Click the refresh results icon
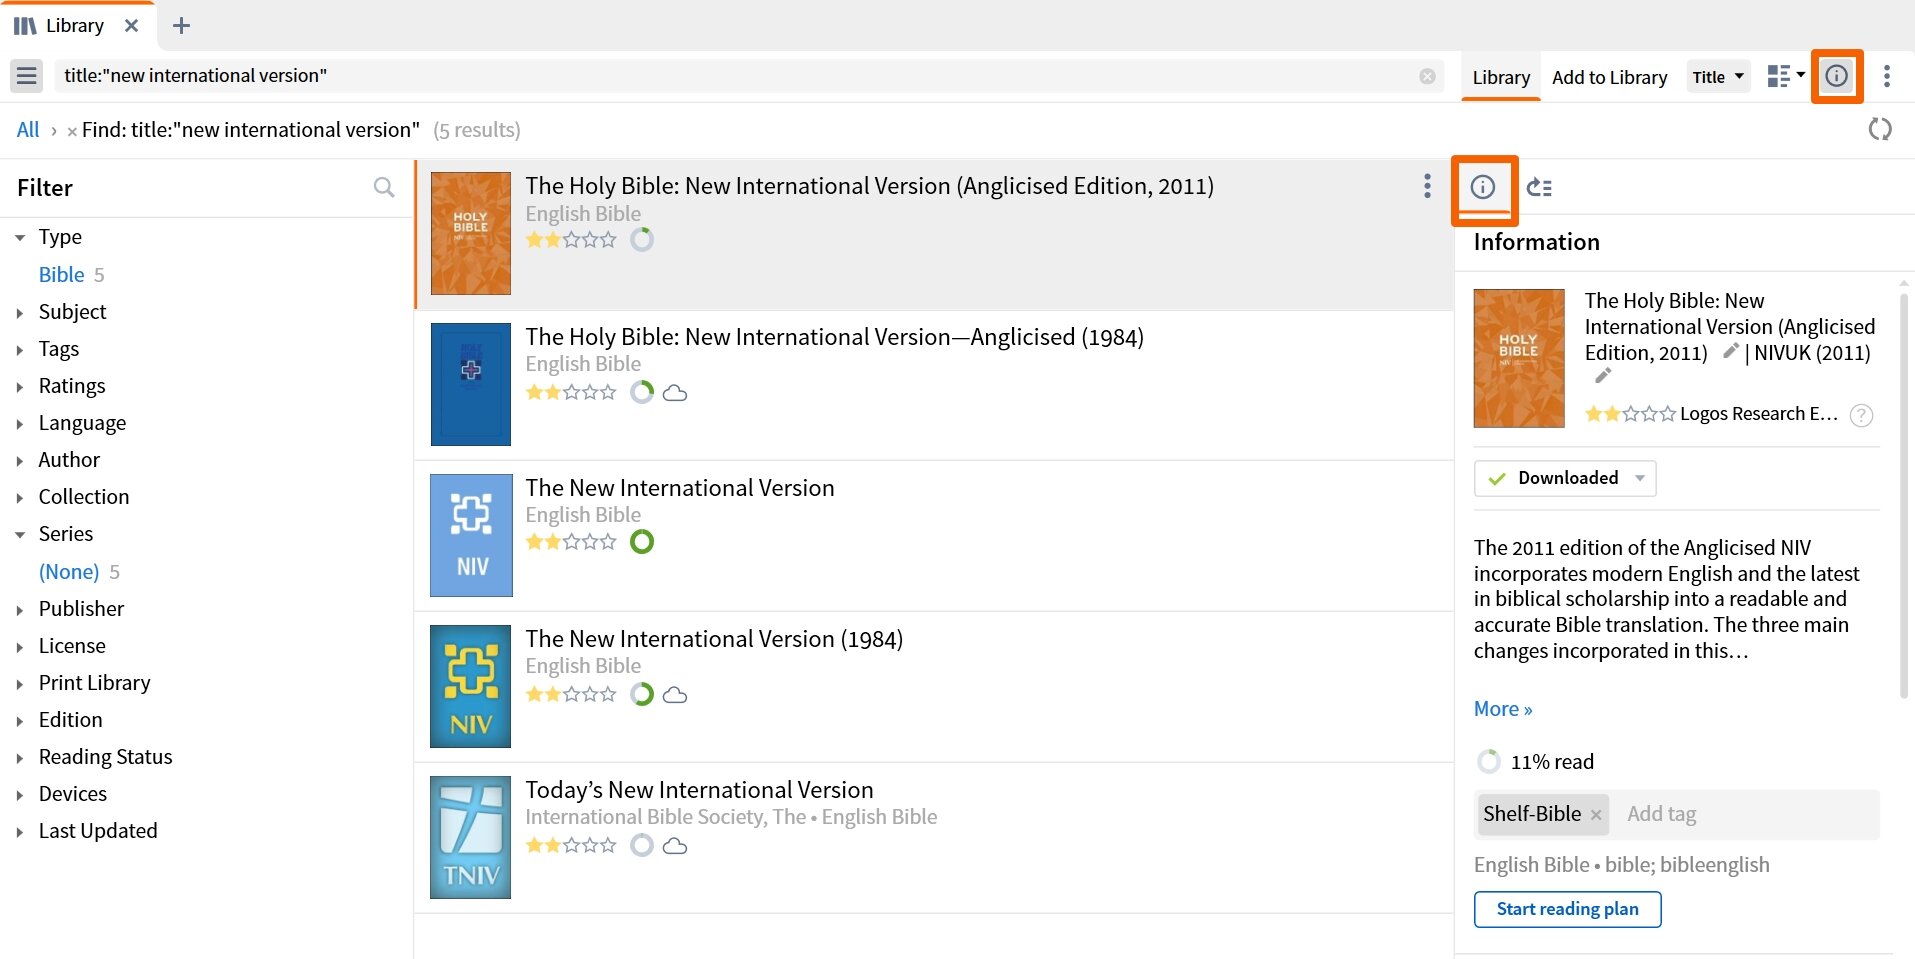 [x=1880, y=129]
